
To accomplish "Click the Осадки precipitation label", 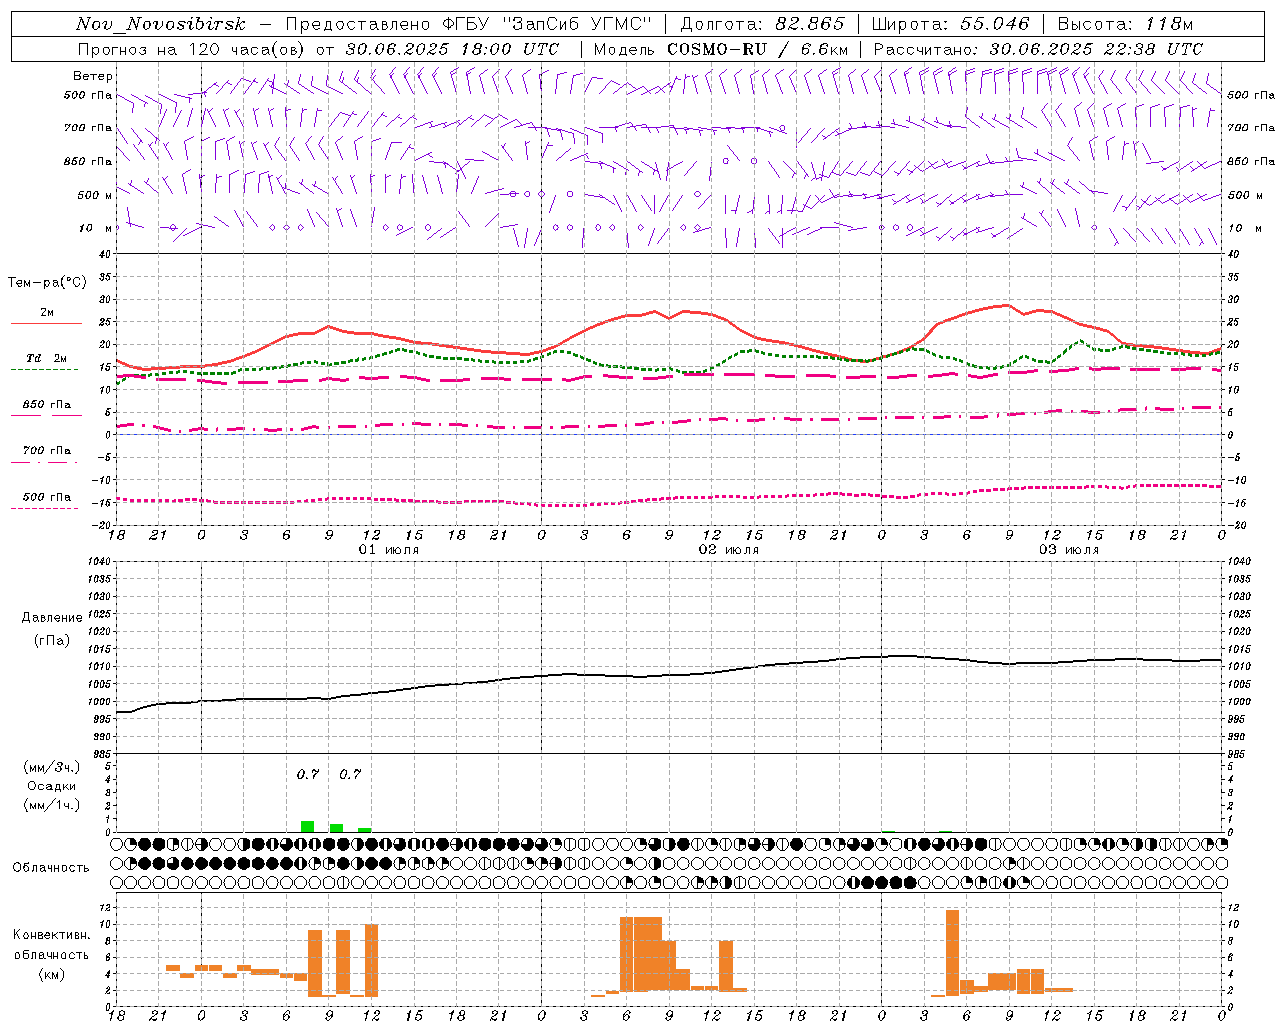I will click(x=52, y=786).
